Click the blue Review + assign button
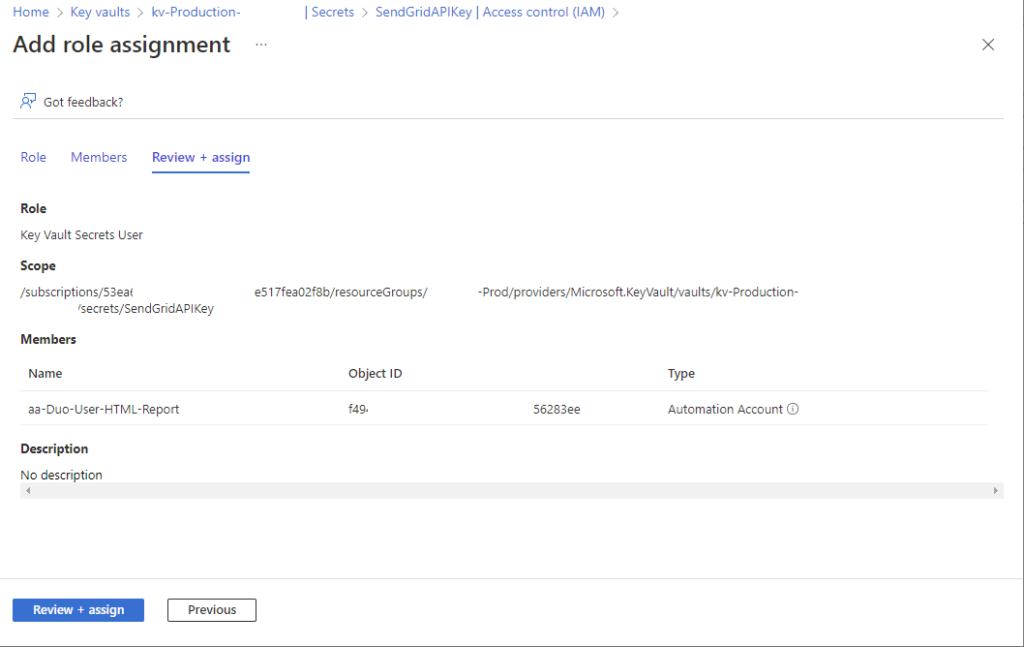The height and width of the screenshot is (647, 1024). click(78, 610)
